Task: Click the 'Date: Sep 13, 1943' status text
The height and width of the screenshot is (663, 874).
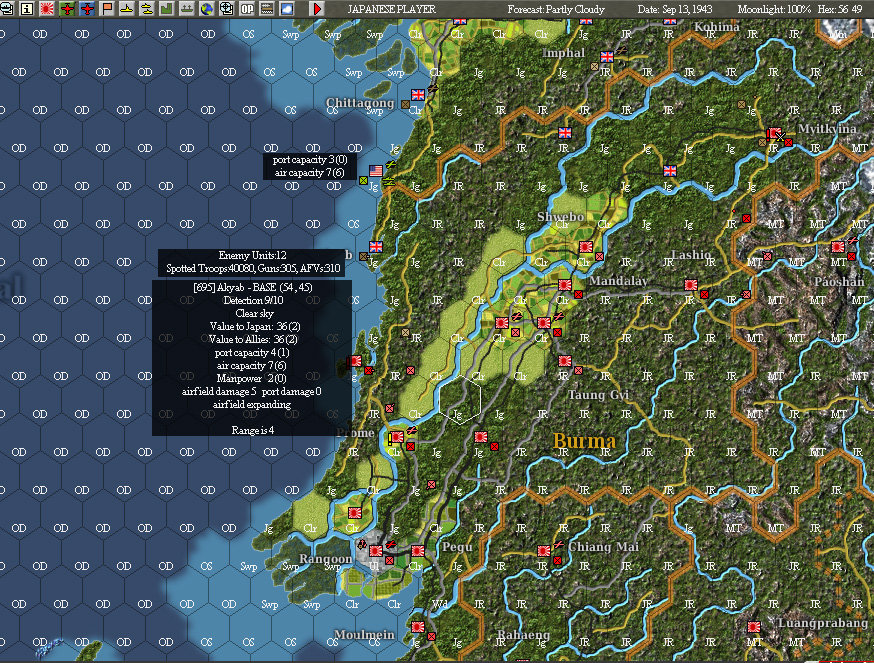Action: [674, 9]
